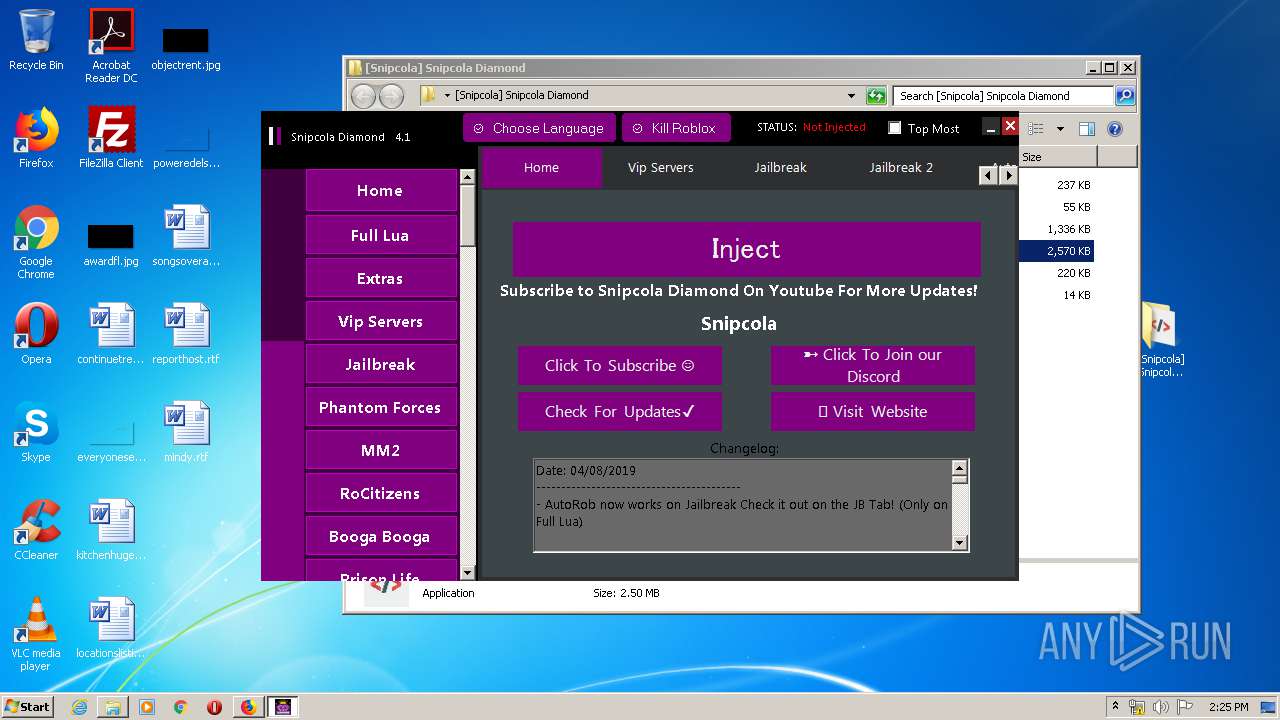
Task: Open the [Snipcola] folder on desktop
Action: click(1161, 340)
